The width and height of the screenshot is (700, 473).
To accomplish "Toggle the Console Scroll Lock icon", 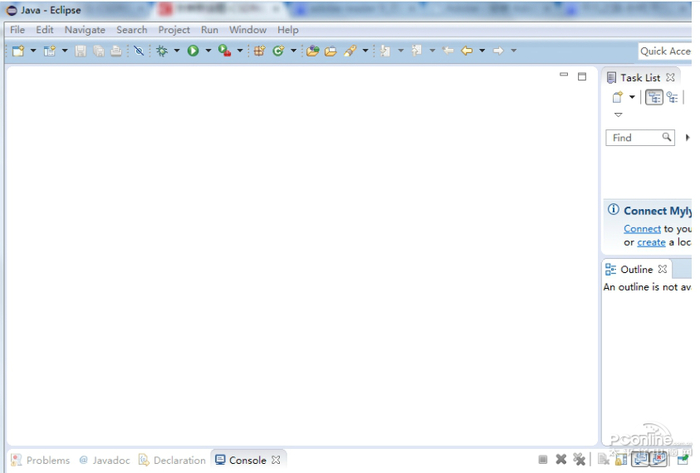I will pyautogui.click(x=621, y=459).
